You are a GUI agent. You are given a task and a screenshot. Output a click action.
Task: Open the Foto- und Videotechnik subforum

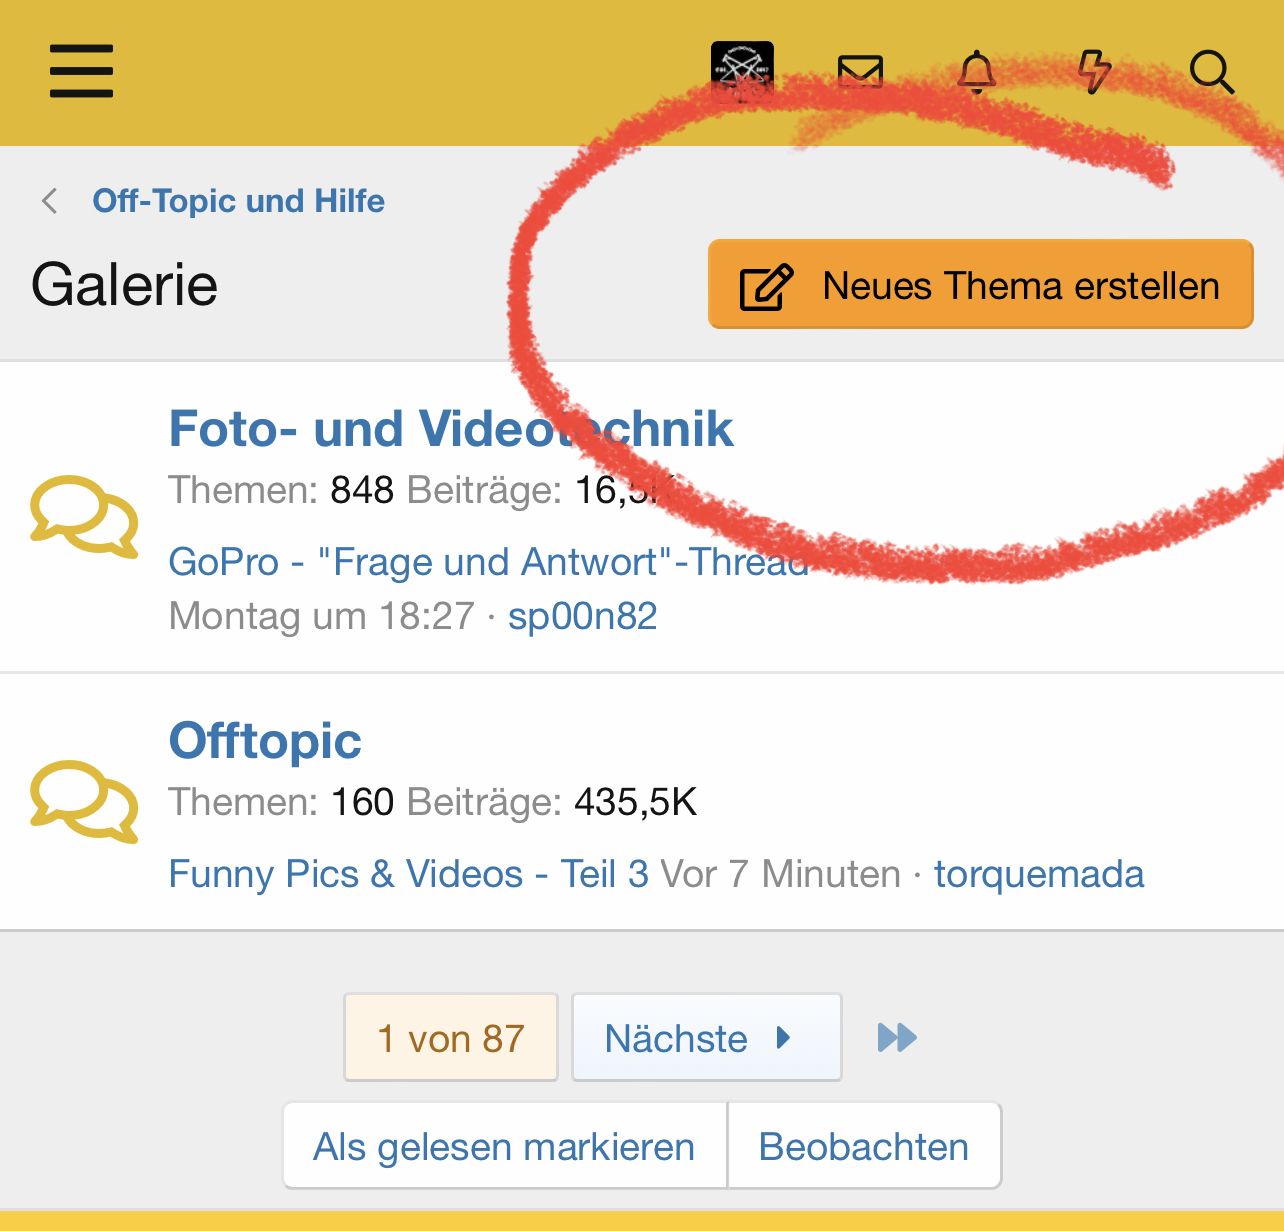[x=450, y=429]
